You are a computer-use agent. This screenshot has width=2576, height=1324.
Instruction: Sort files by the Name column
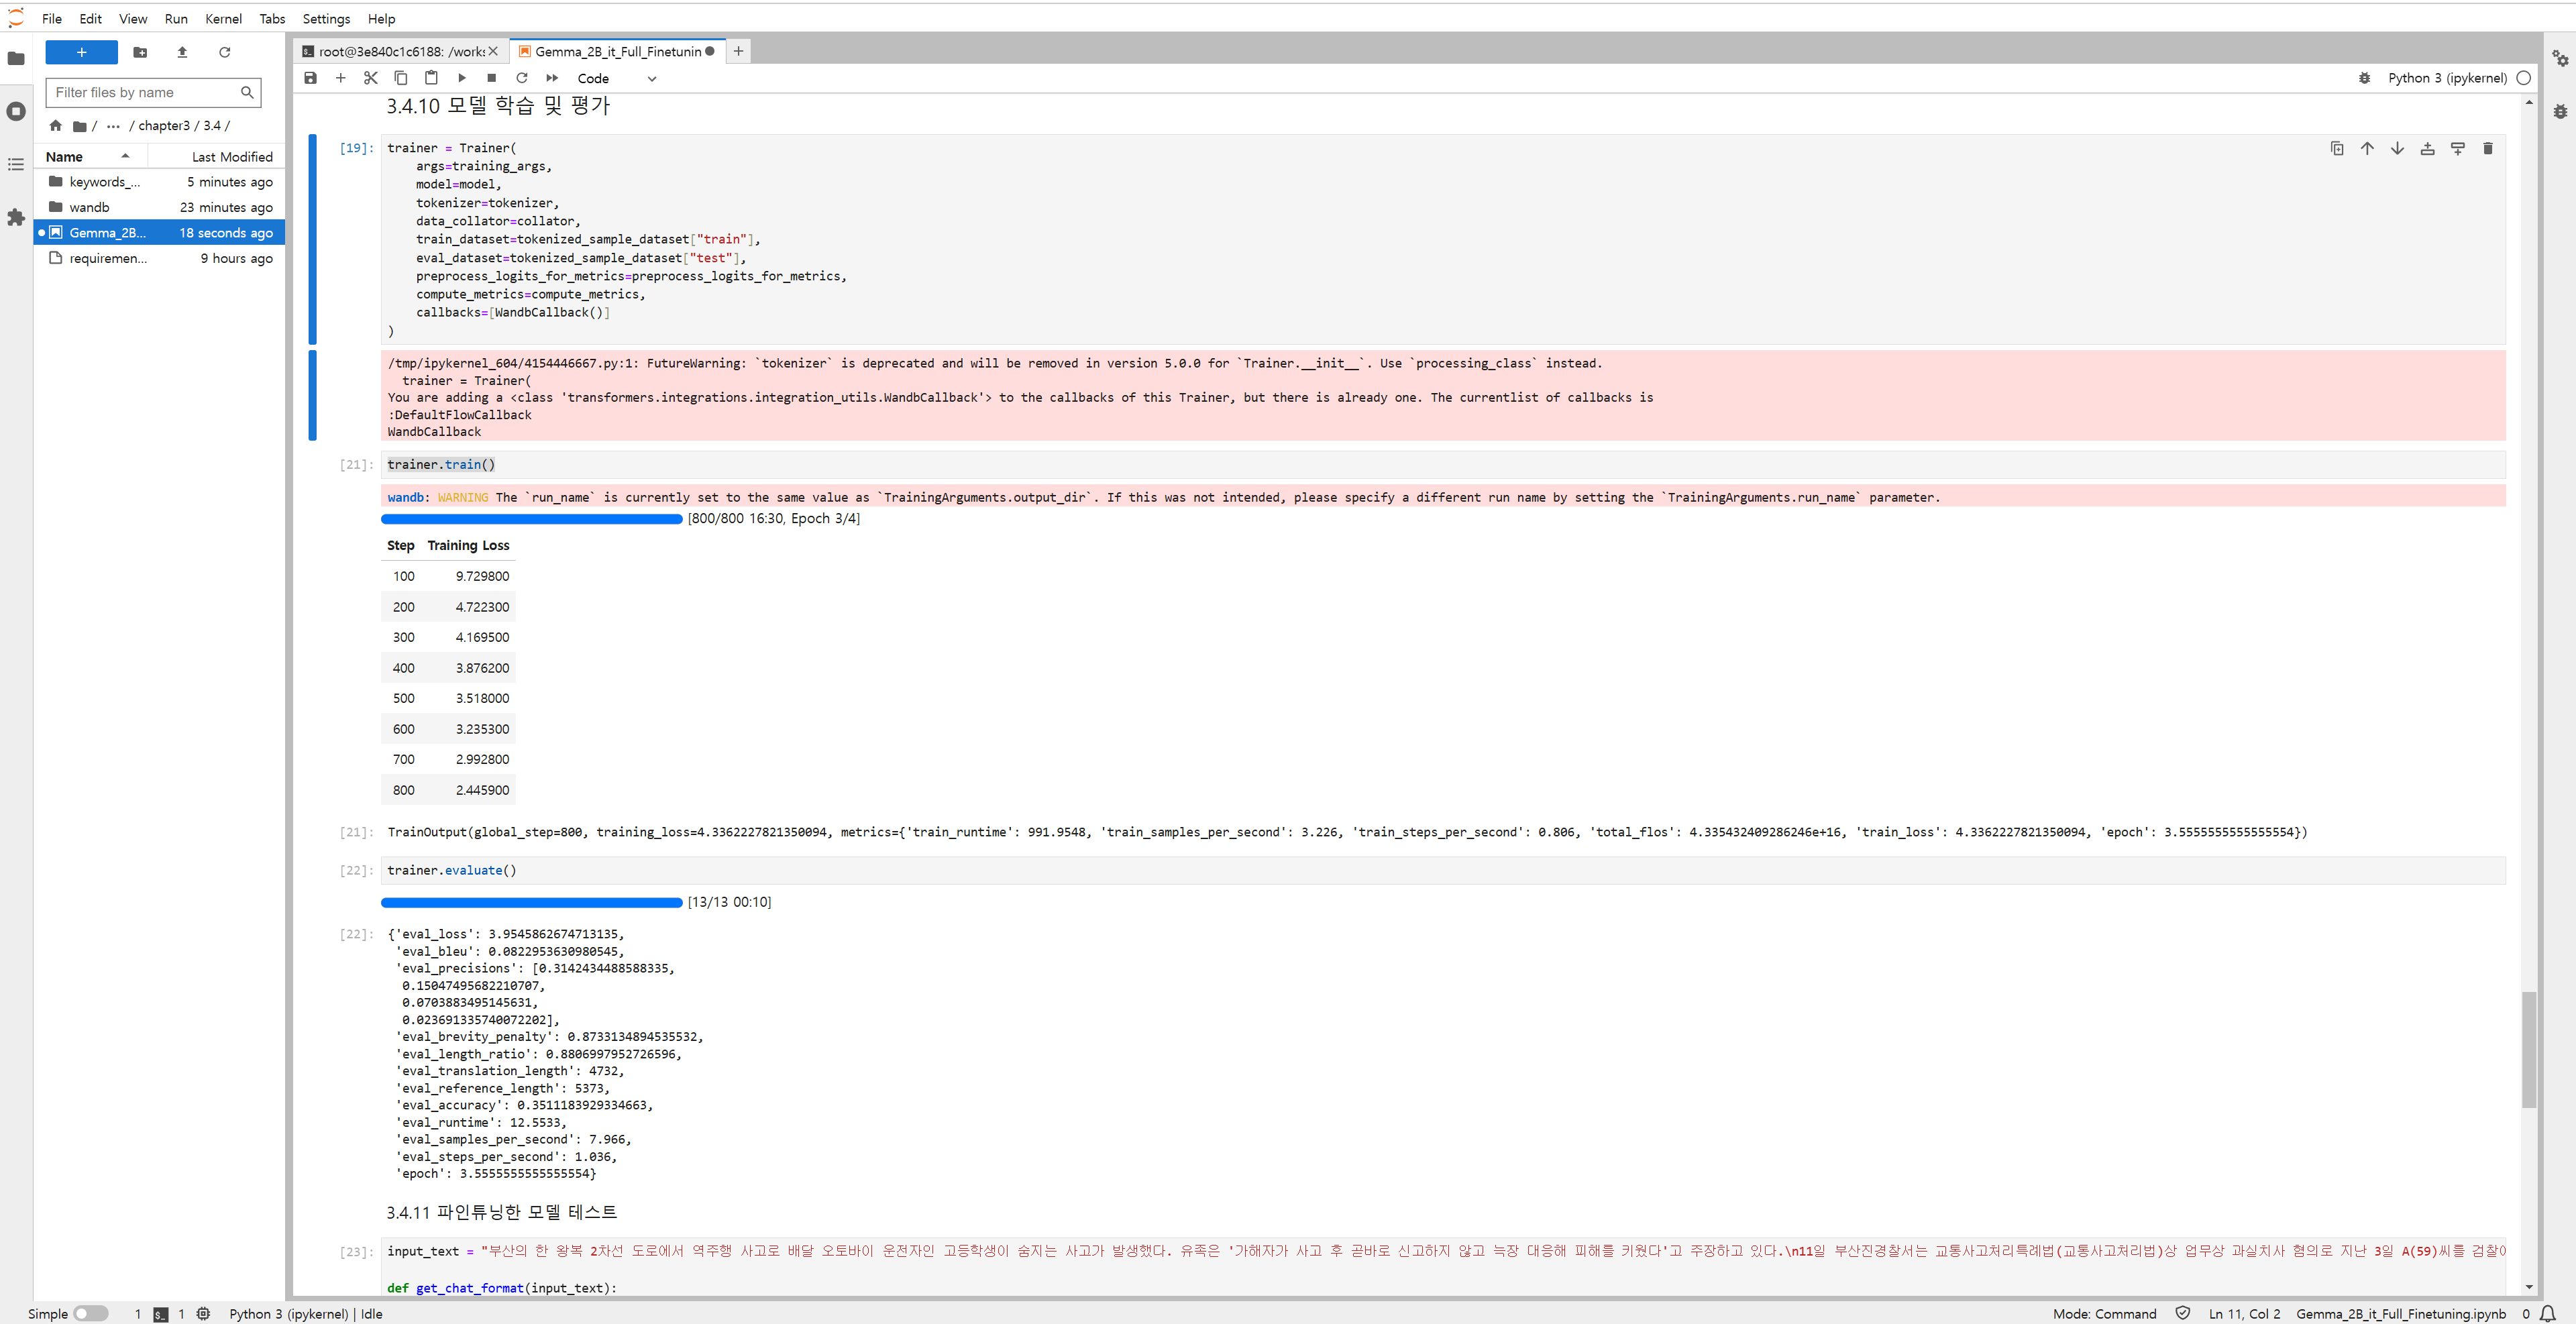coord(64,157)
